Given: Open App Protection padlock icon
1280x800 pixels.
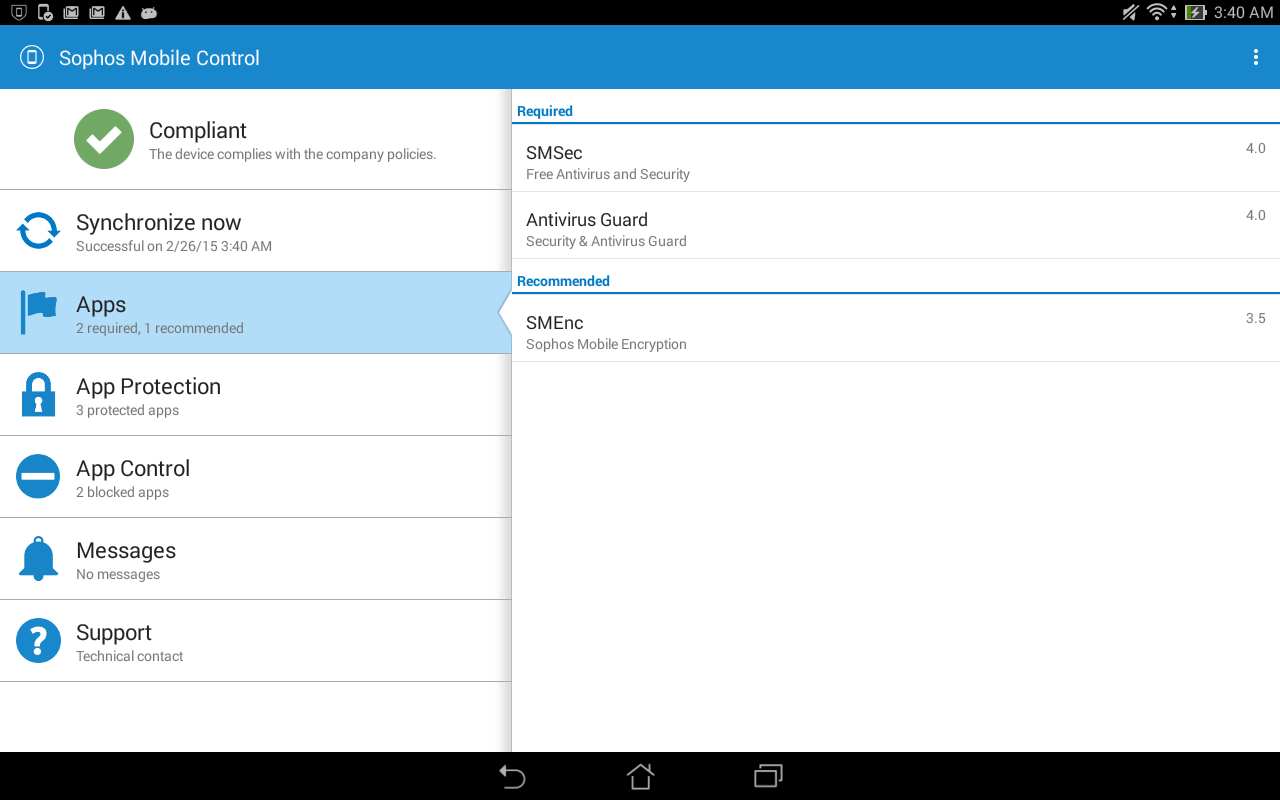Looking at the screenshot, I should click(x=38, y=395).
